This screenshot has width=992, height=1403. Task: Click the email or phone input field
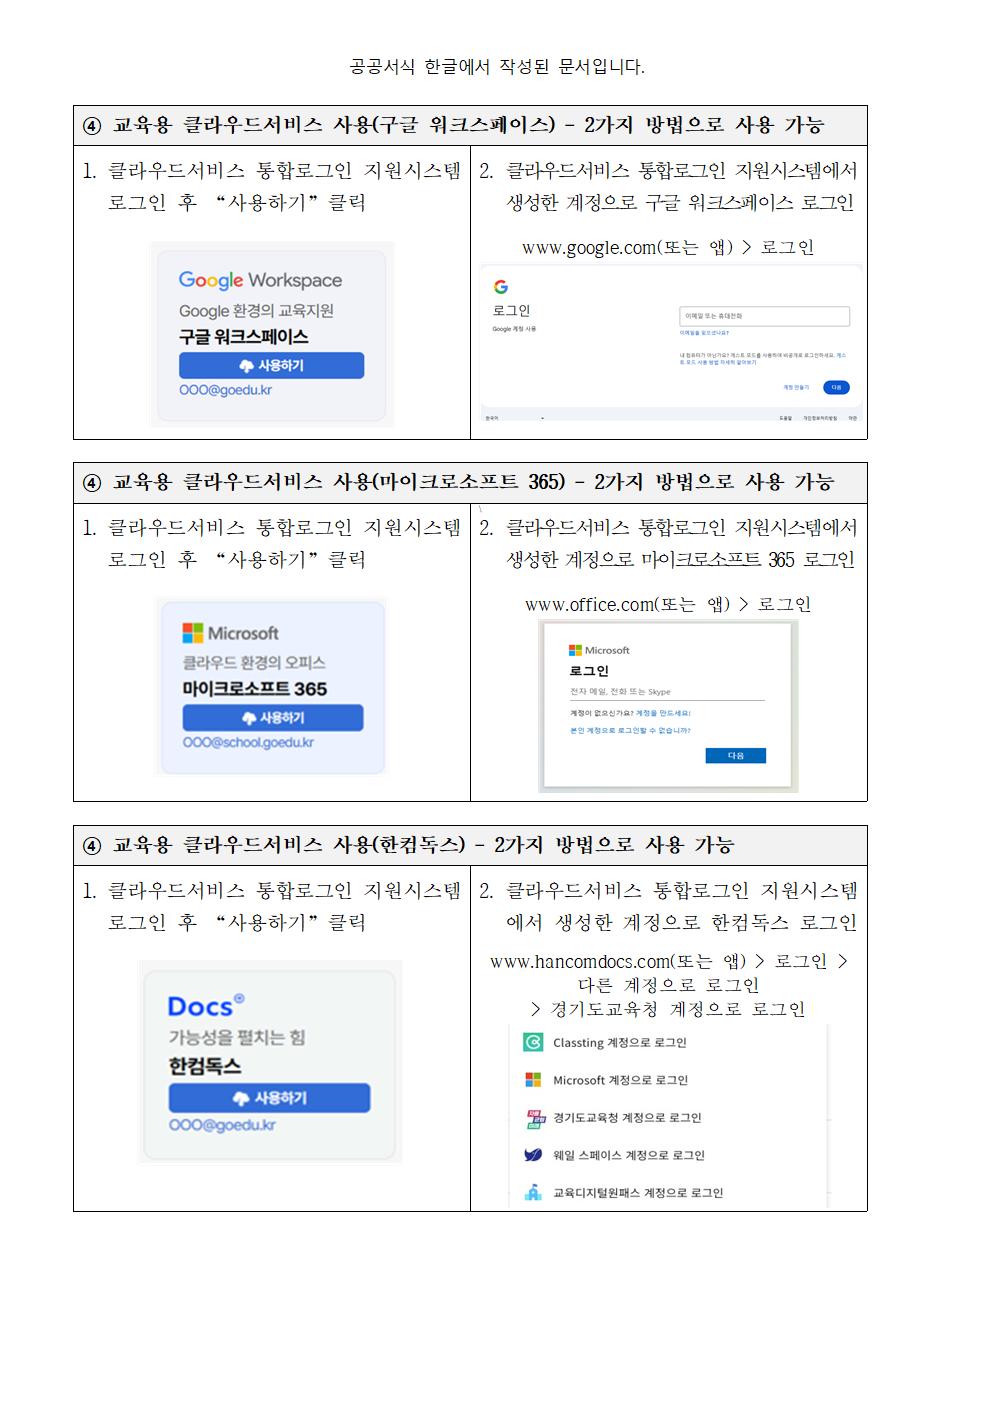coord(764,316)
